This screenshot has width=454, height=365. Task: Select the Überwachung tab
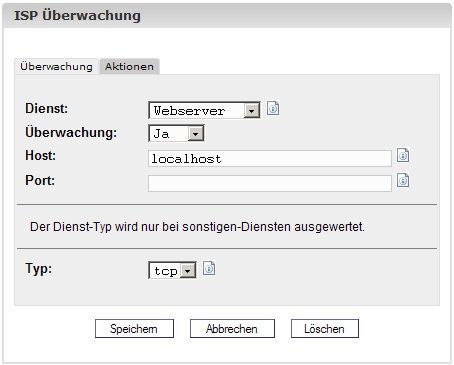click(x=56, y=66)
